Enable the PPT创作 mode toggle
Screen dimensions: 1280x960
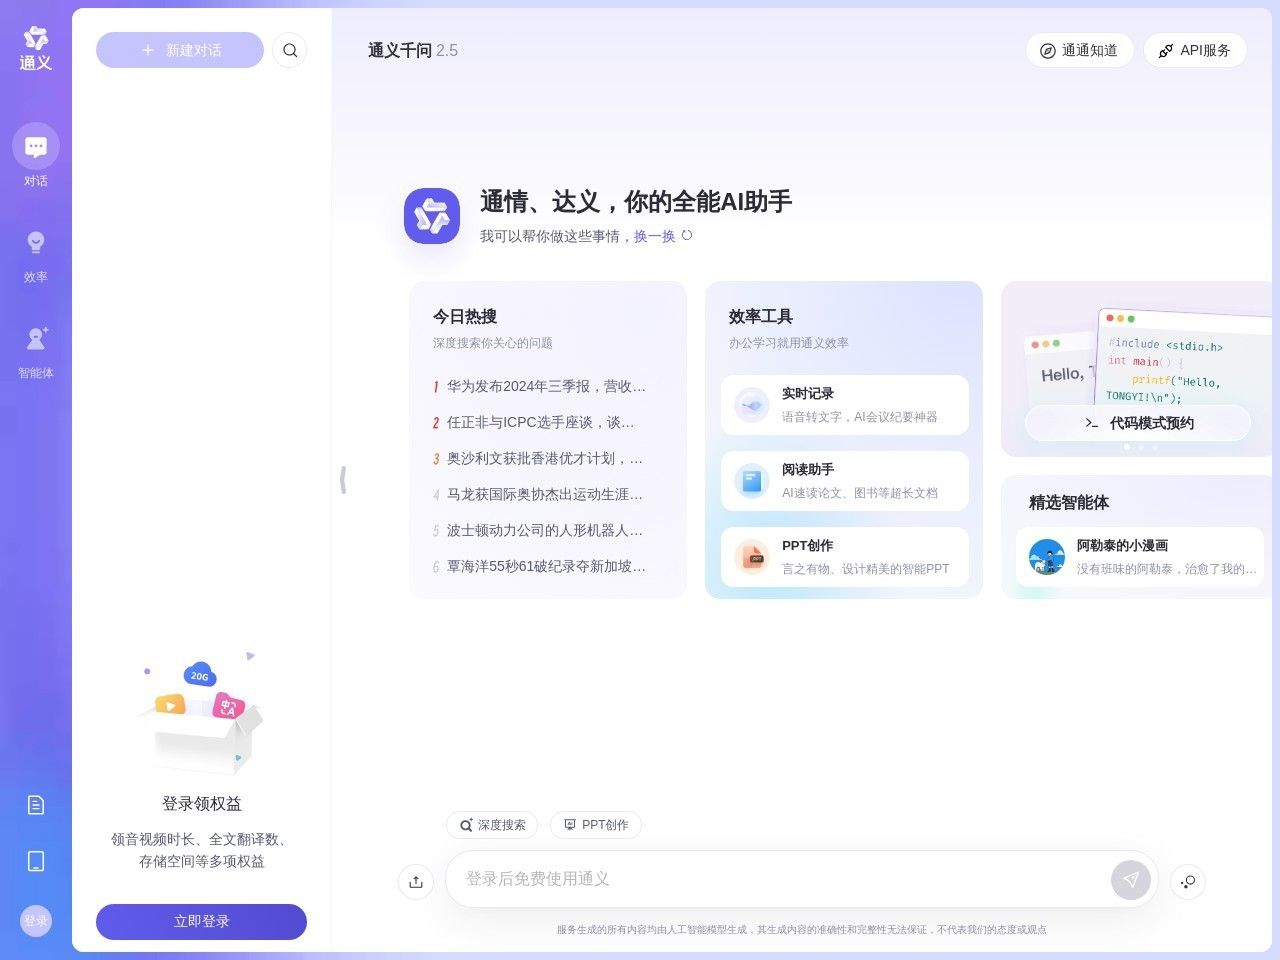coord(596,825)
